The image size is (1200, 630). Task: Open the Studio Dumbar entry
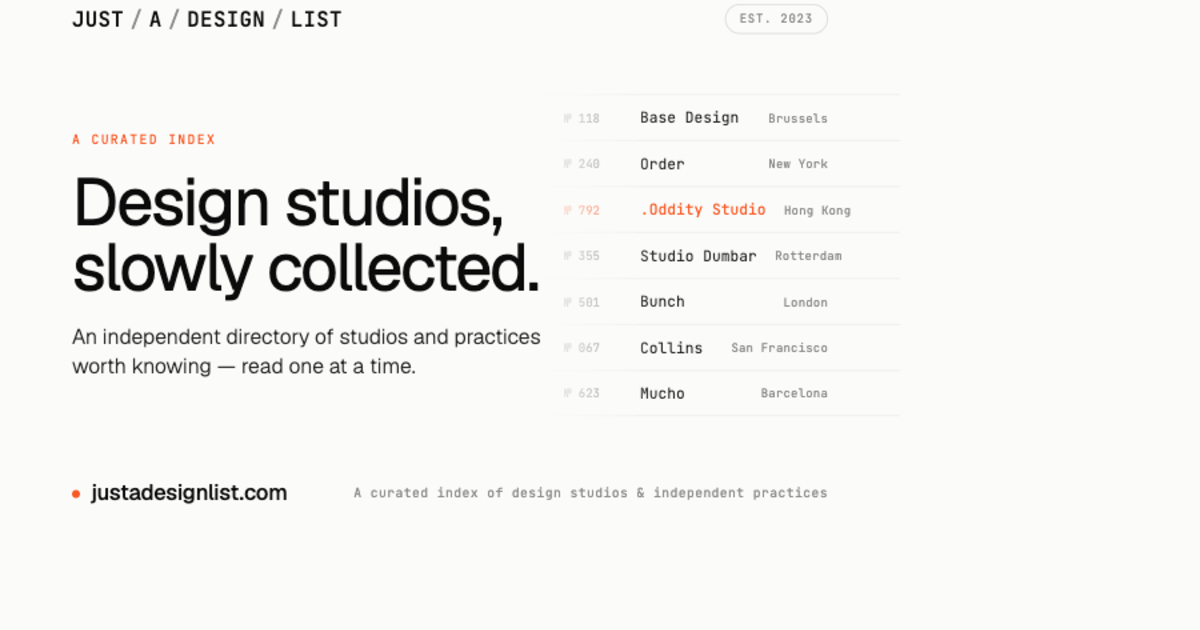698,256
